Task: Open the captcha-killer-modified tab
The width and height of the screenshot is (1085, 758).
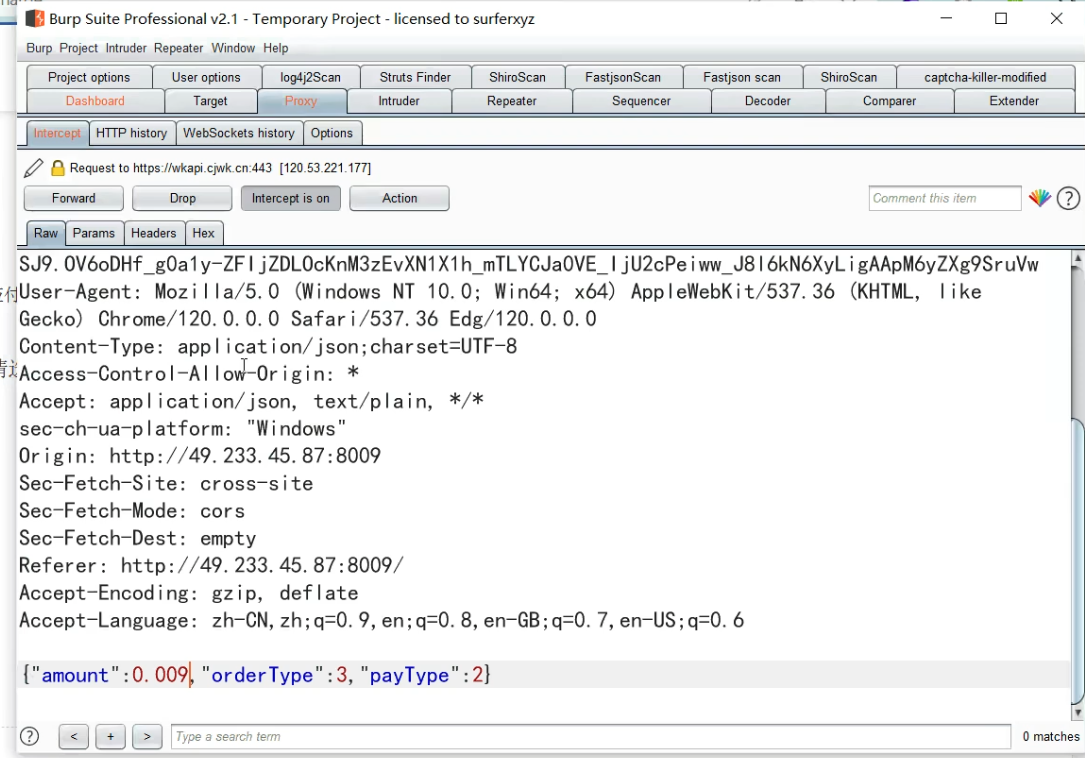Action: (985, 77)
